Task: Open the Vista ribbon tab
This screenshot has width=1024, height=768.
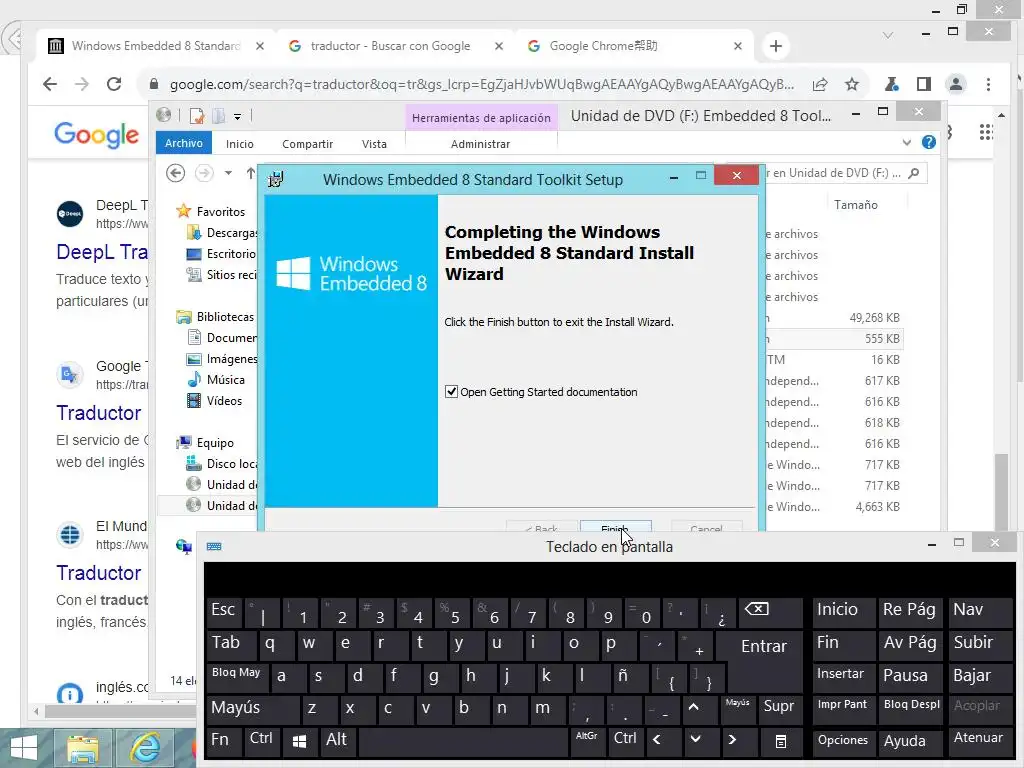Action: click(374, 144)
